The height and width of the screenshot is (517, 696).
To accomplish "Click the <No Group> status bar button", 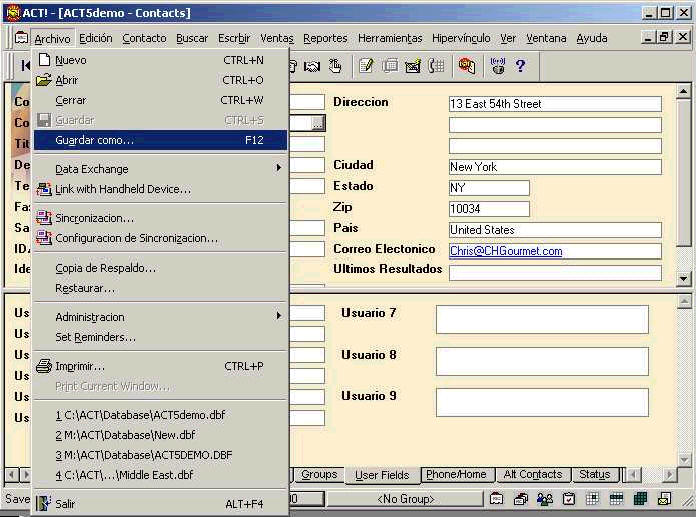I will click(405, 499).
